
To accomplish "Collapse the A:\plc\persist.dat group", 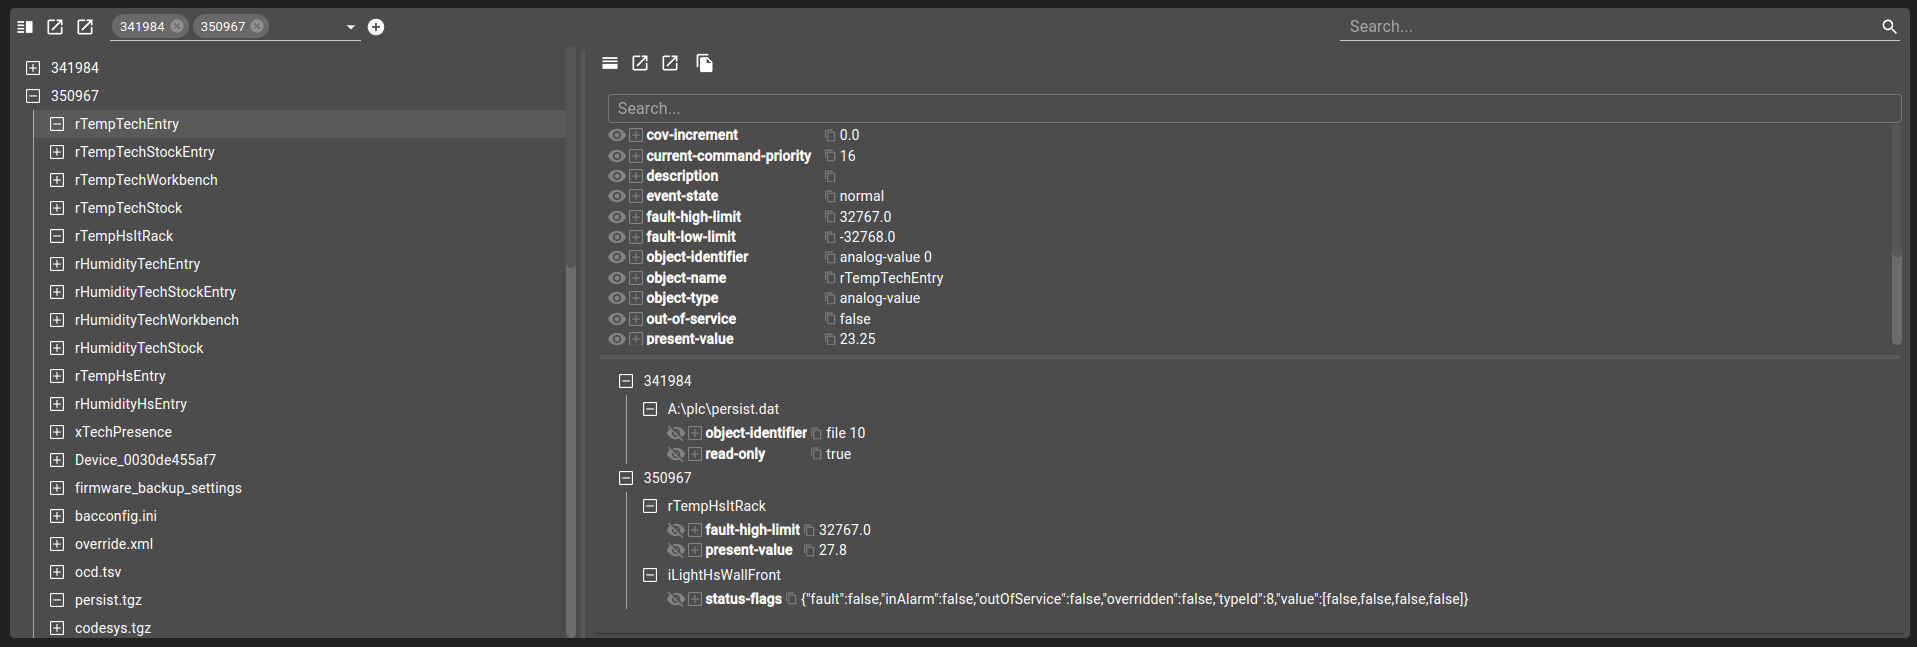I will click(650, 409).
